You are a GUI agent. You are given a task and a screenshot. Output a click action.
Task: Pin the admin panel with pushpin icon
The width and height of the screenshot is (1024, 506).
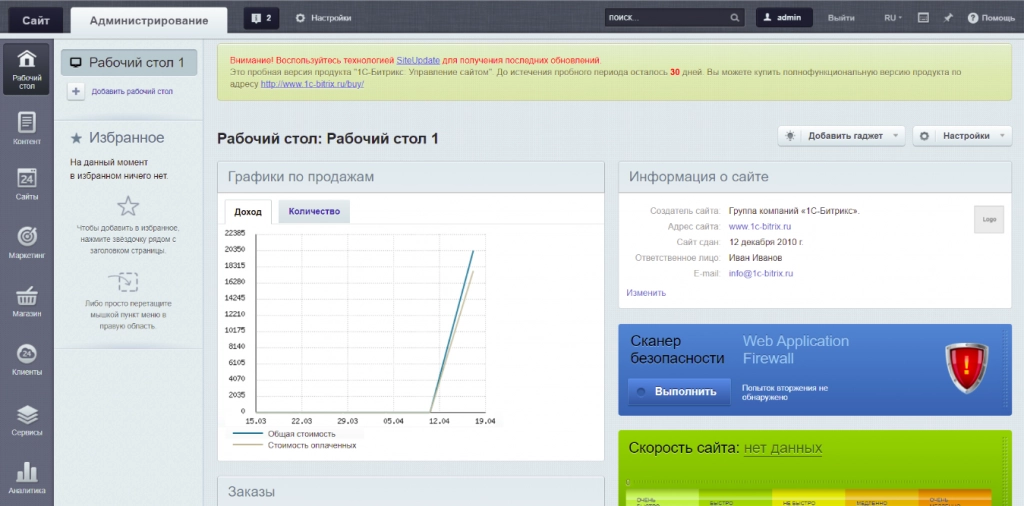point(948,18)
